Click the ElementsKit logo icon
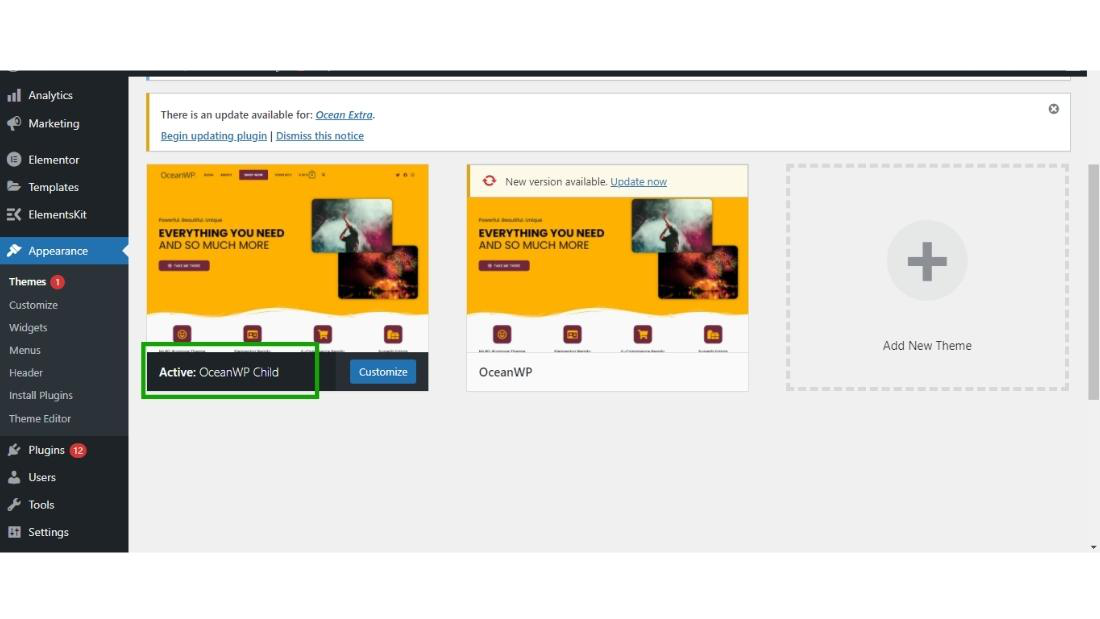The height and width of the screenshot is (619, 1100). pos(14,214)
